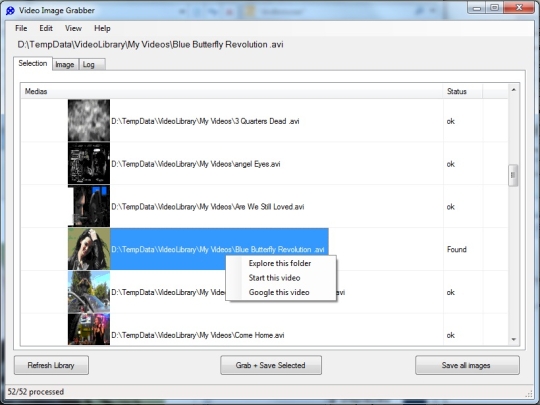Click the Found status of Blue Butterfly row
540x405 pixels.
point(457,249)
